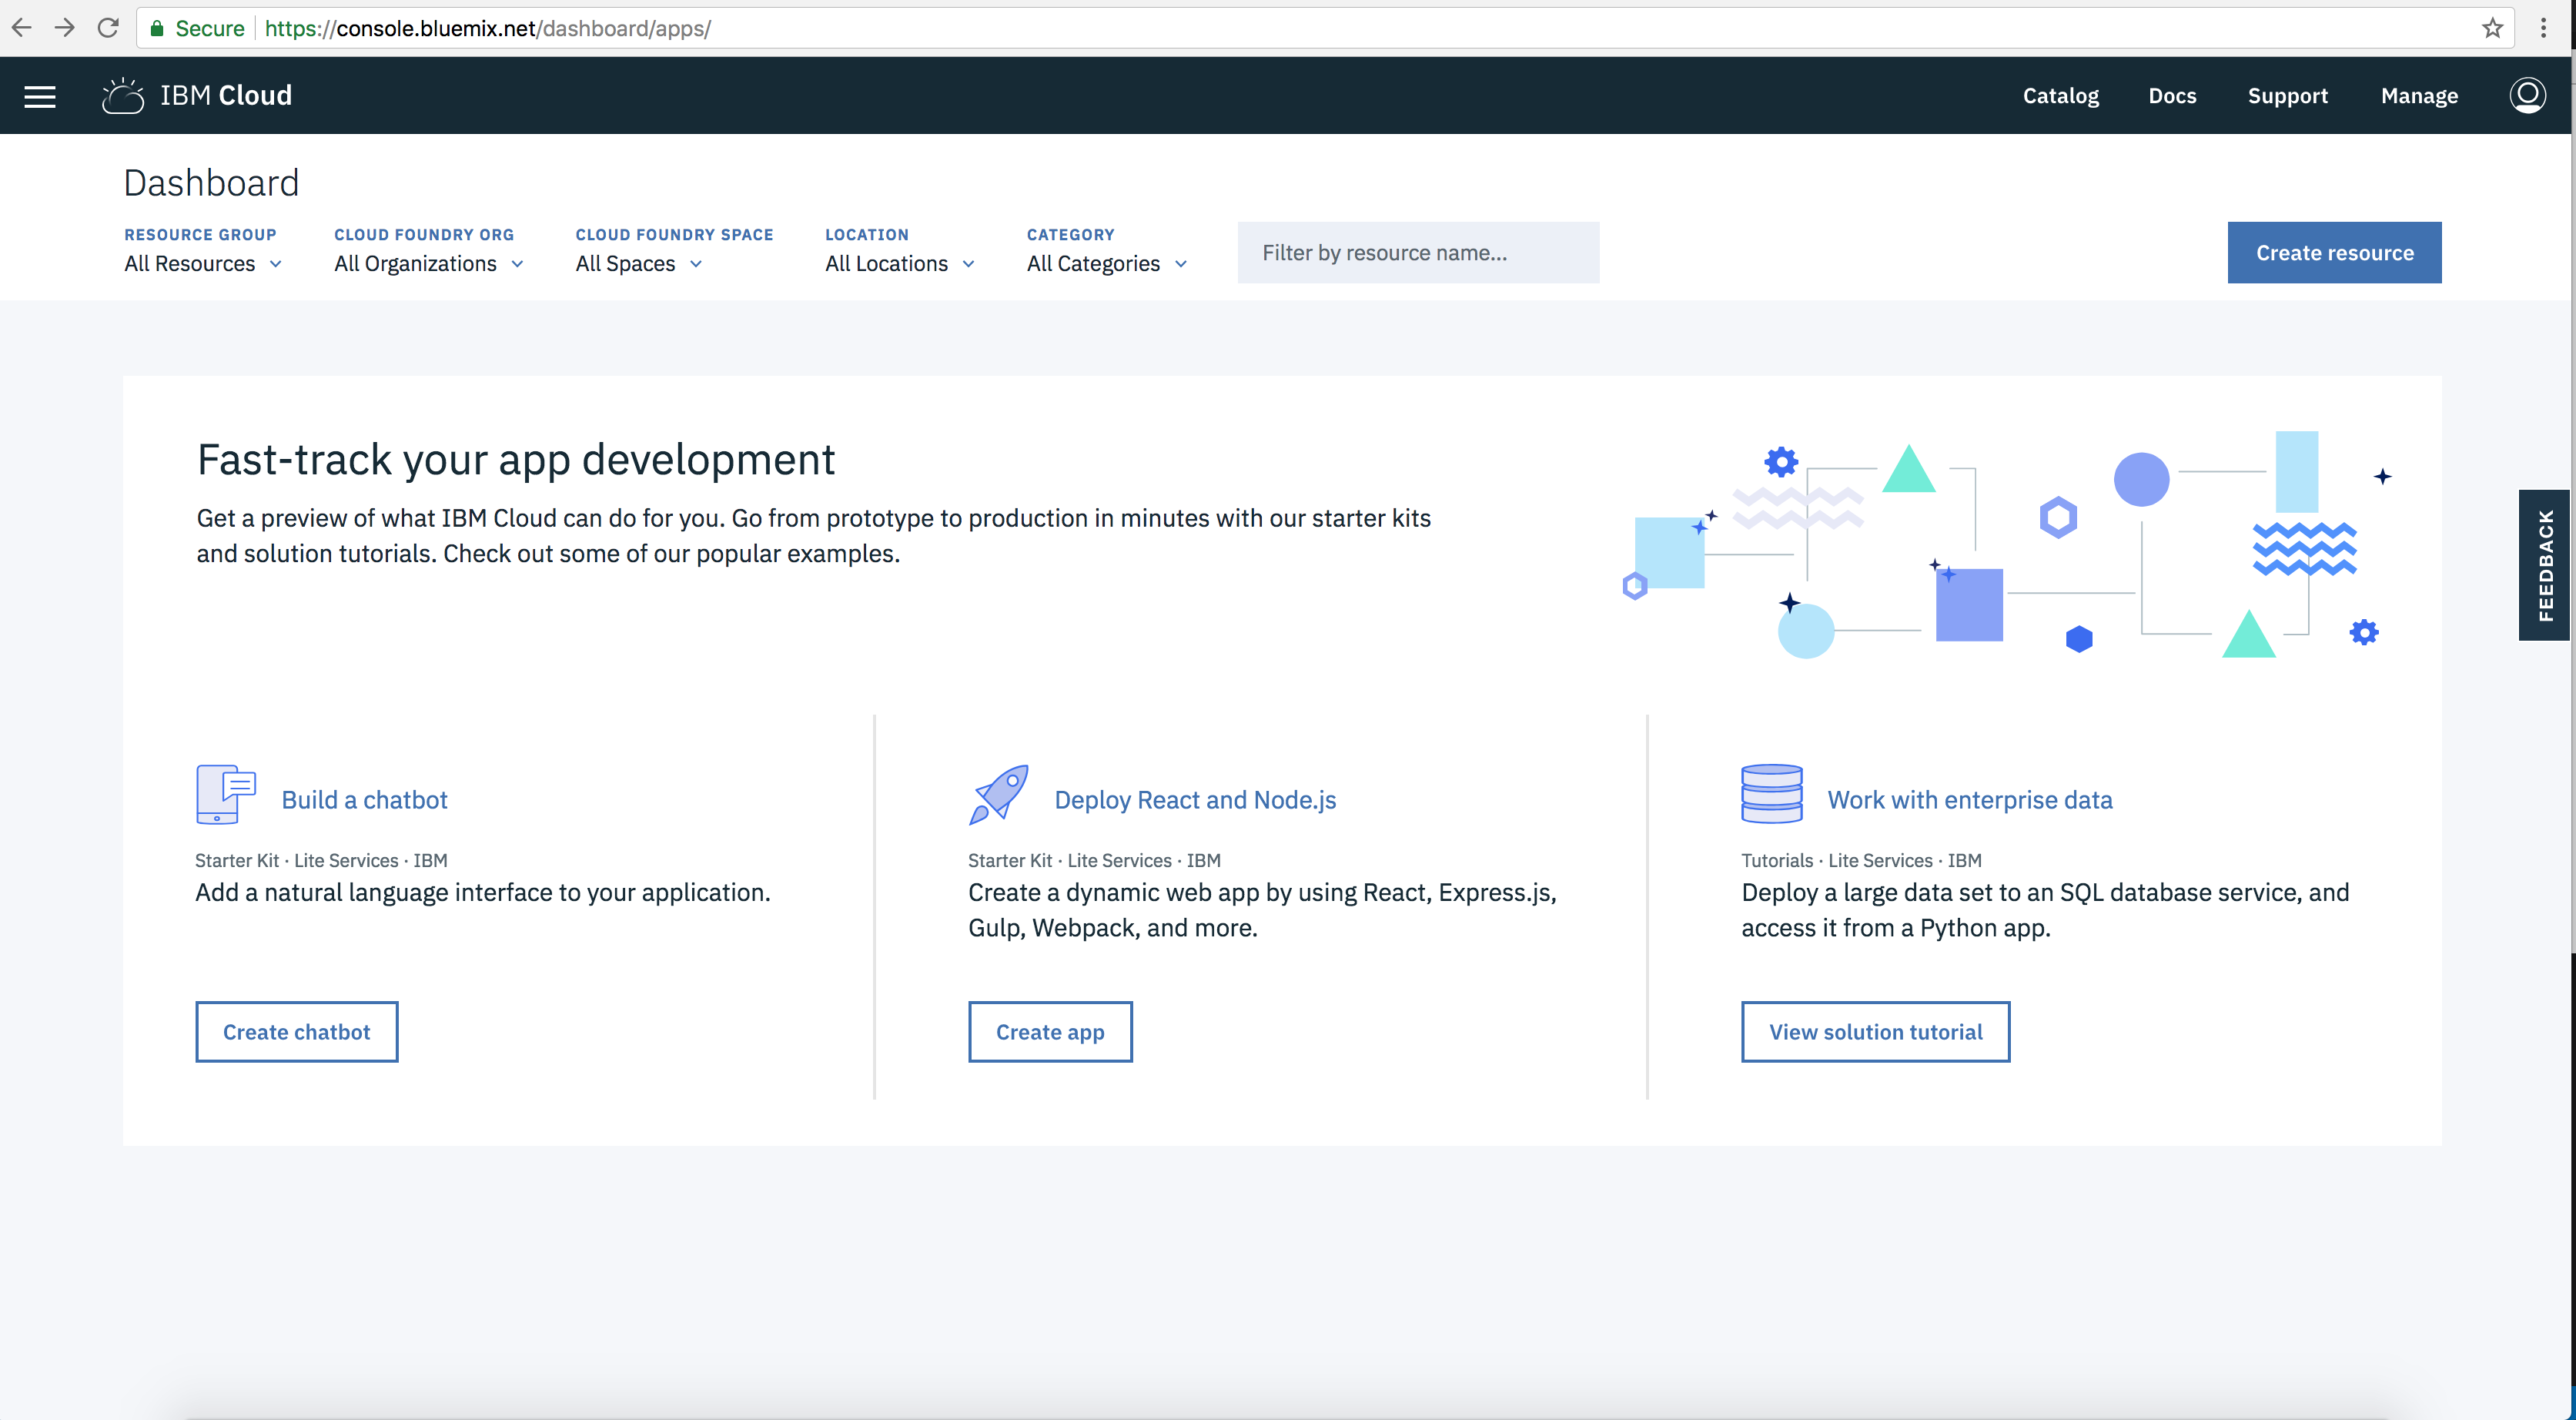Click the browser back arrow

22,28
